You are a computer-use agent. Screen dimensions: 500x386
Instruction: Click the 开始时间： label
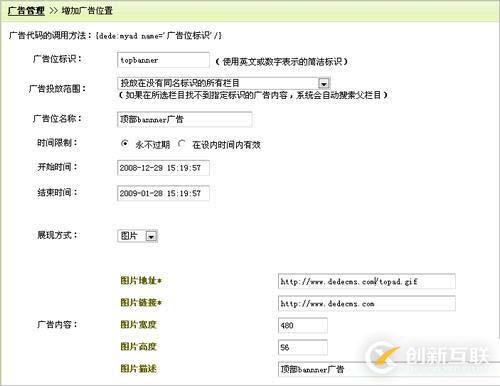pos(57,167)
